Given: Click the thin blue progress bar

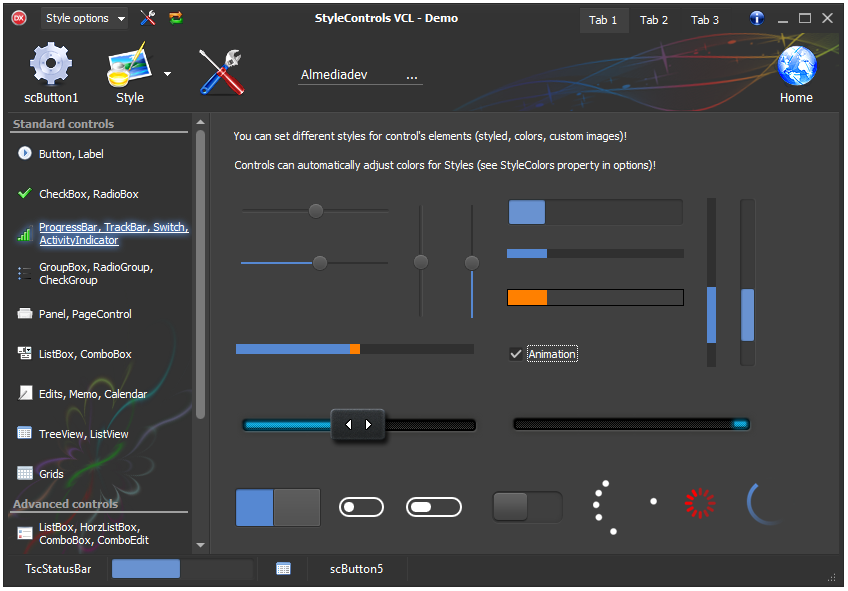Looking at the screenshot, I should tap(595, 254).
